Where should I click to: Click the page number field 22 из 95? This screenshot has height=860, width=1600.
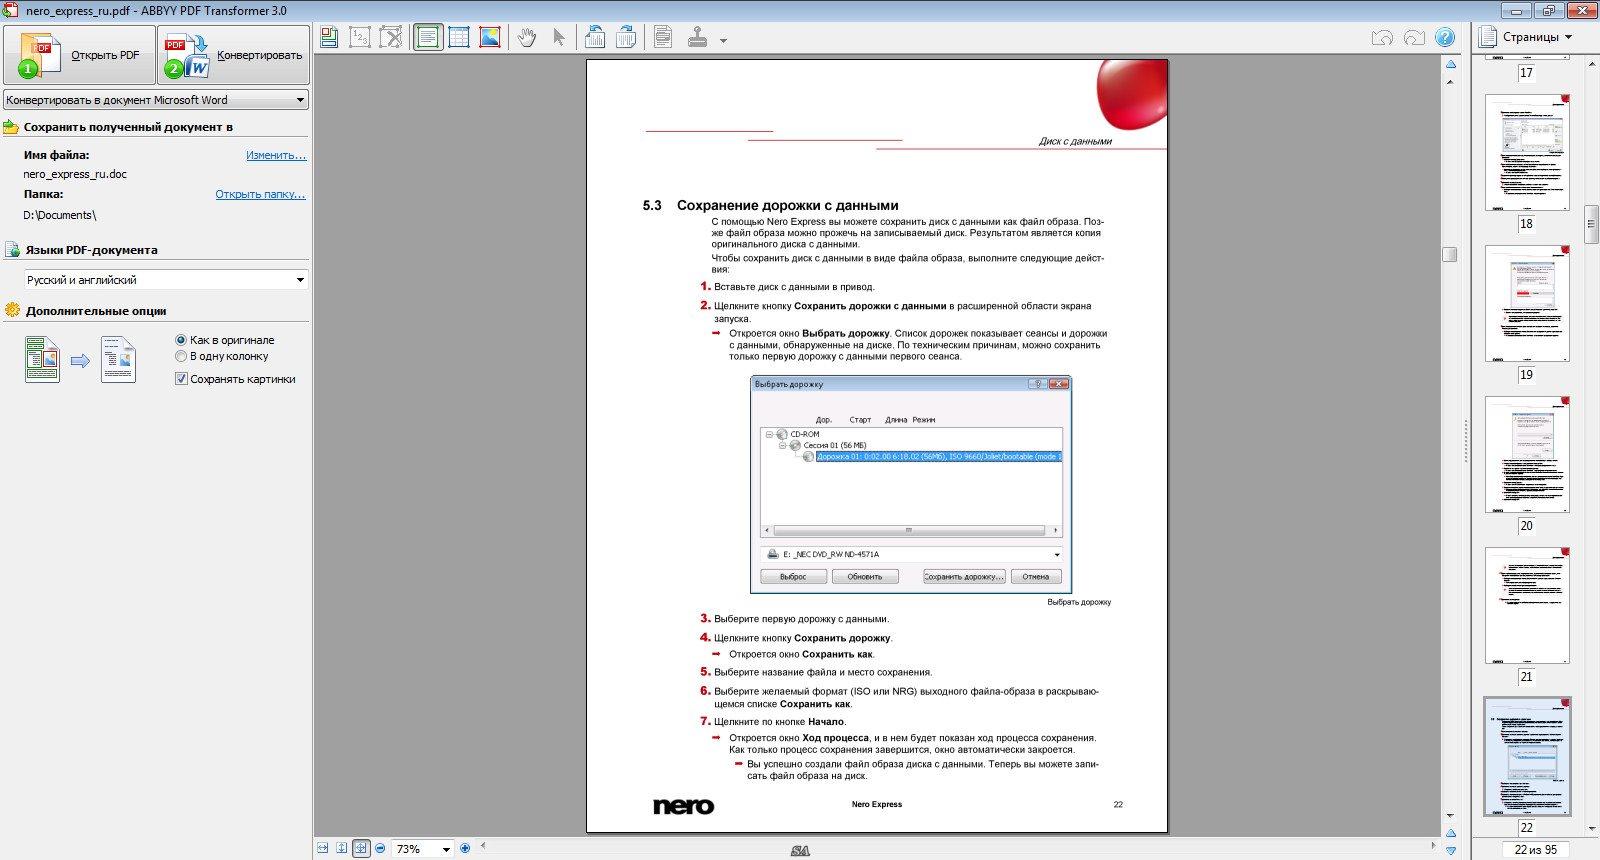(x=1535, y=850)
